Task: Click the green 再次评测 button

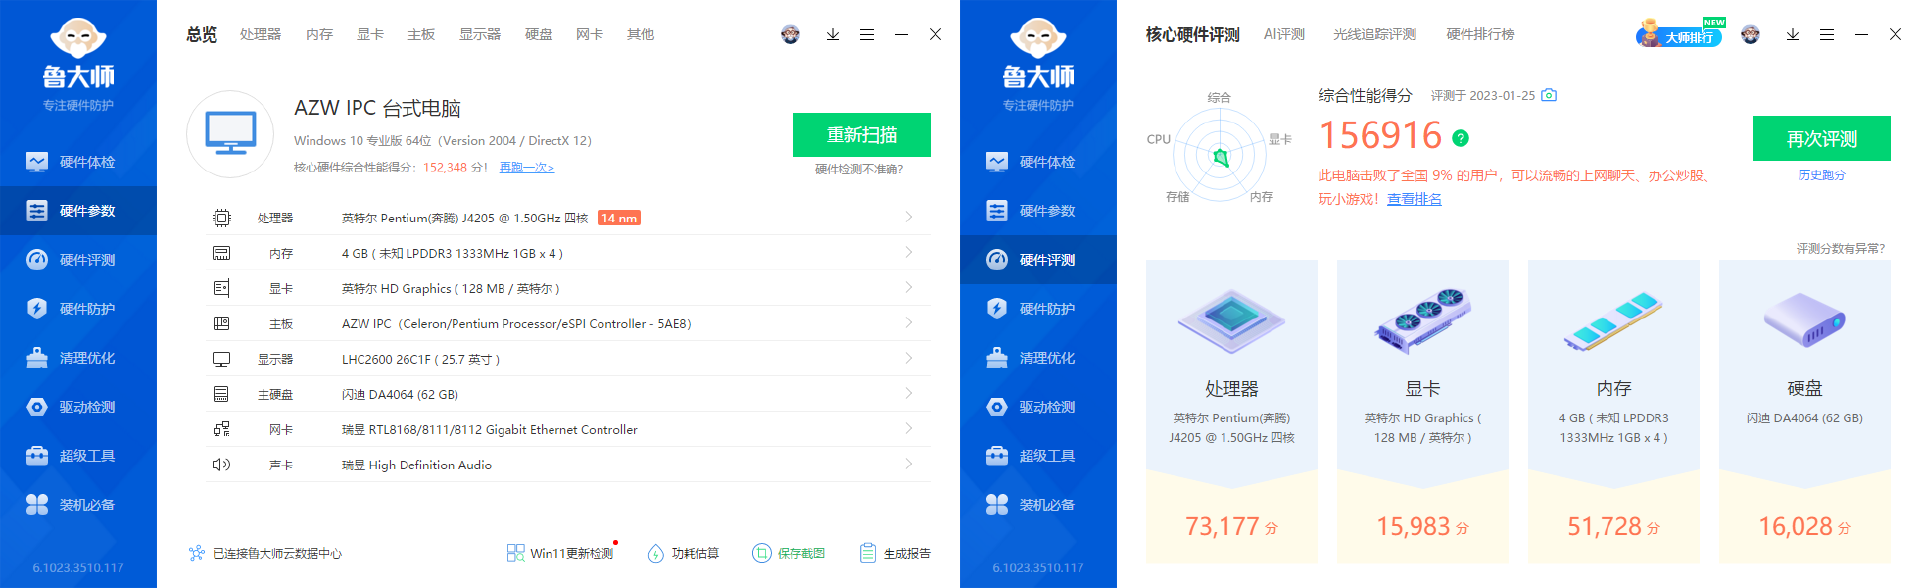Action: coord(1822,139)
